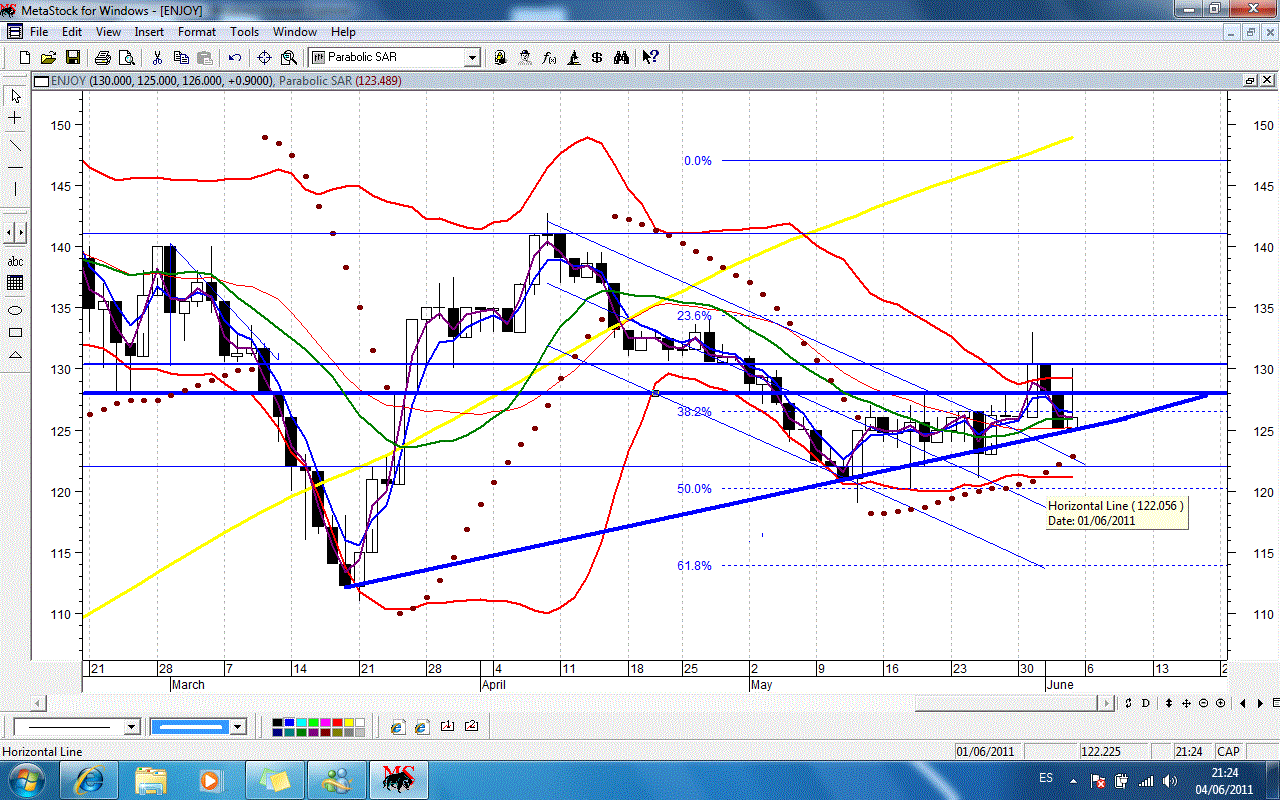Zoom out the chart with minus icon
1280x800 pixels.
coord(1203,703)
